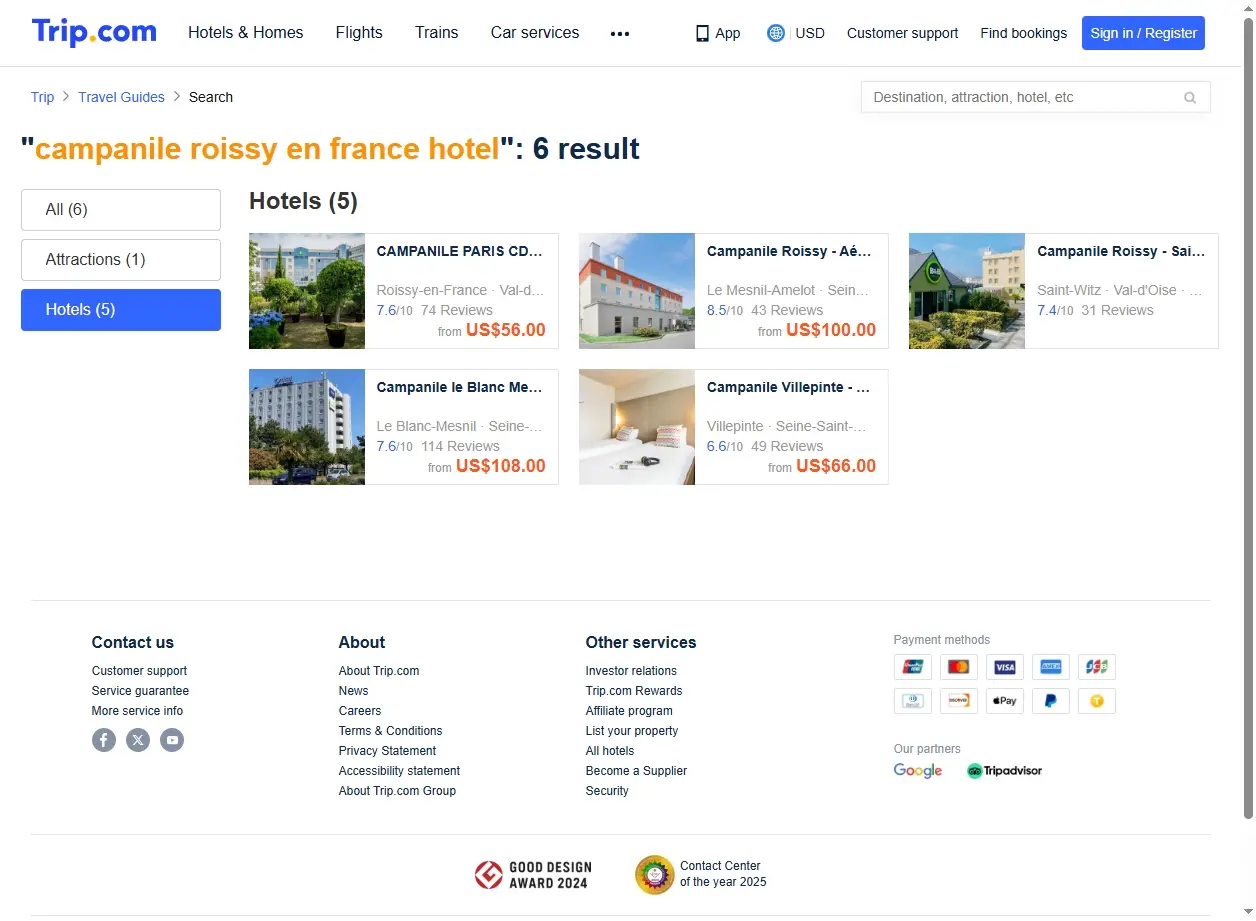Select the Hotels (5) filter tab

pos(121,310)
